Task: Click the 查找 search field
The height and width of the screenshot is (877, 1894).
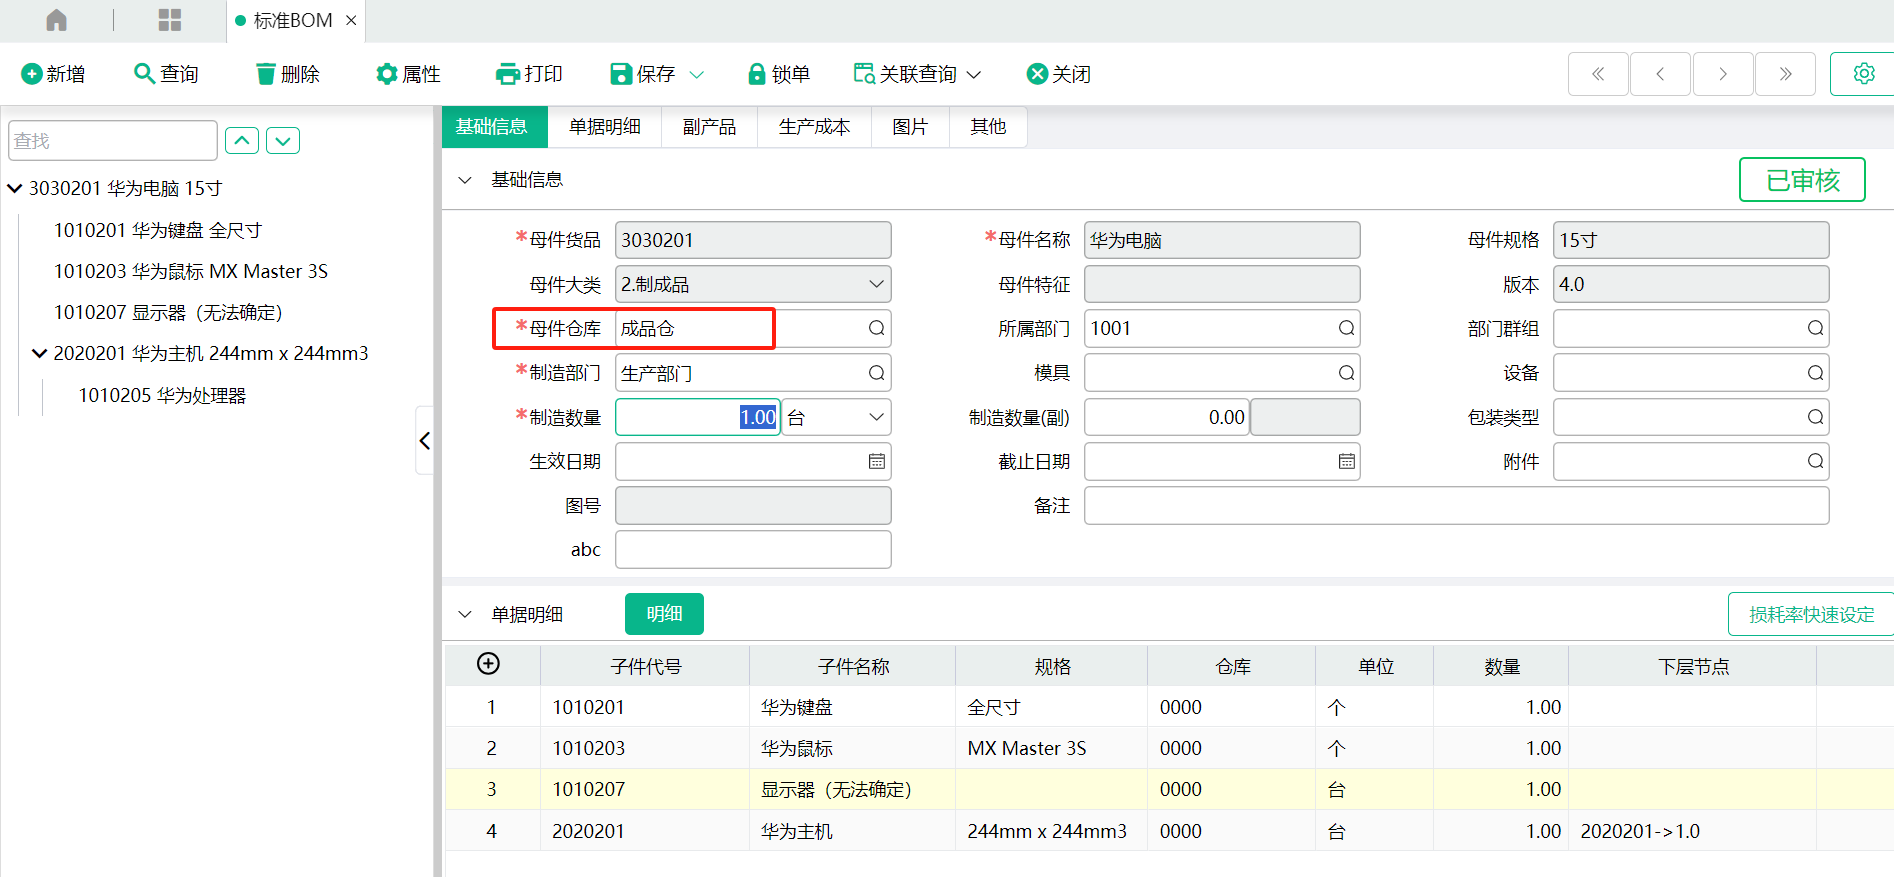Action: click(x=113, y=141)
